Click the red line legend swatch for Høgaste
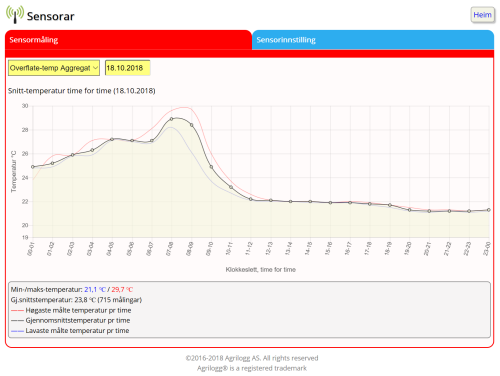Image resolution: width=500 pixels, height=376 pixels. [17, 310]
